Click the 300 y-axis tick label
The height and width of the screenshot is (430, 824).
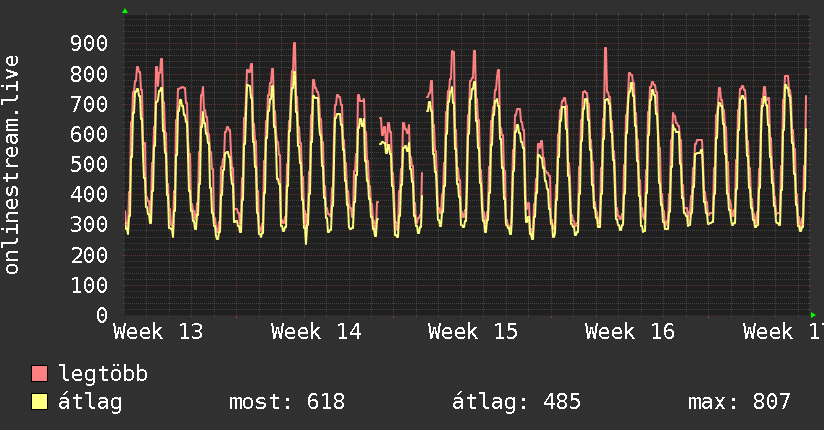pos(89,225)
